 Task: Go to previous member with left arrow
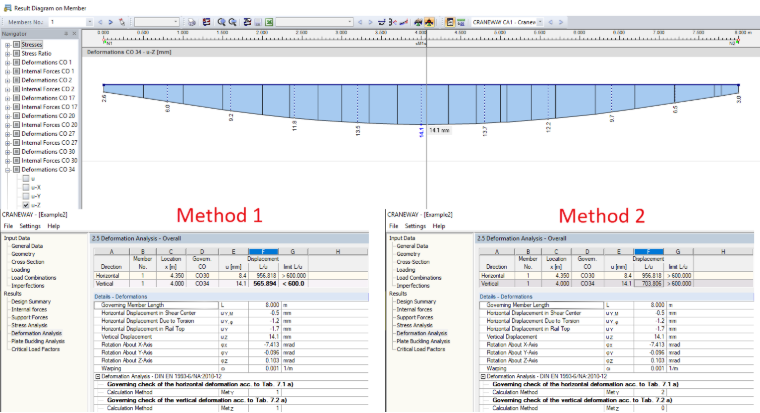tap(100, 22)
